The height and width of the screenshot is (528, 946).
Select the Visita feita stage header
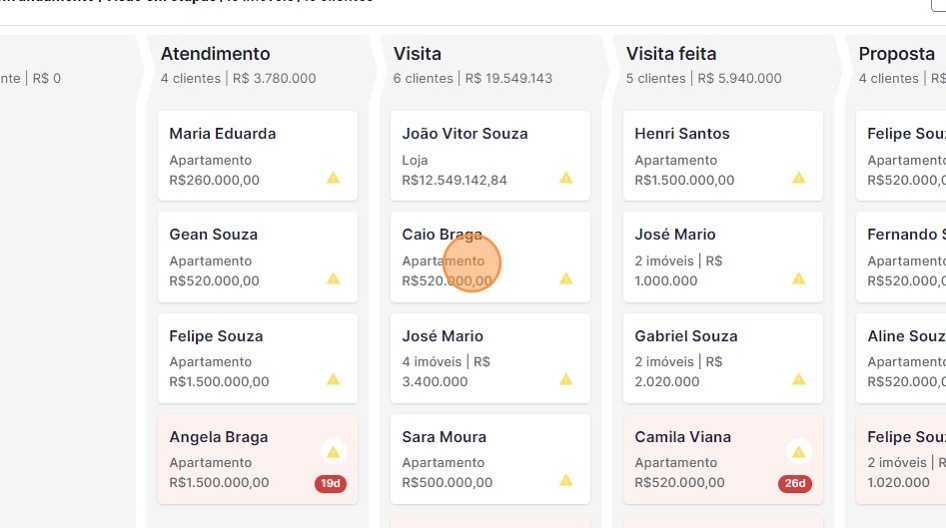(x=671, y=54)
